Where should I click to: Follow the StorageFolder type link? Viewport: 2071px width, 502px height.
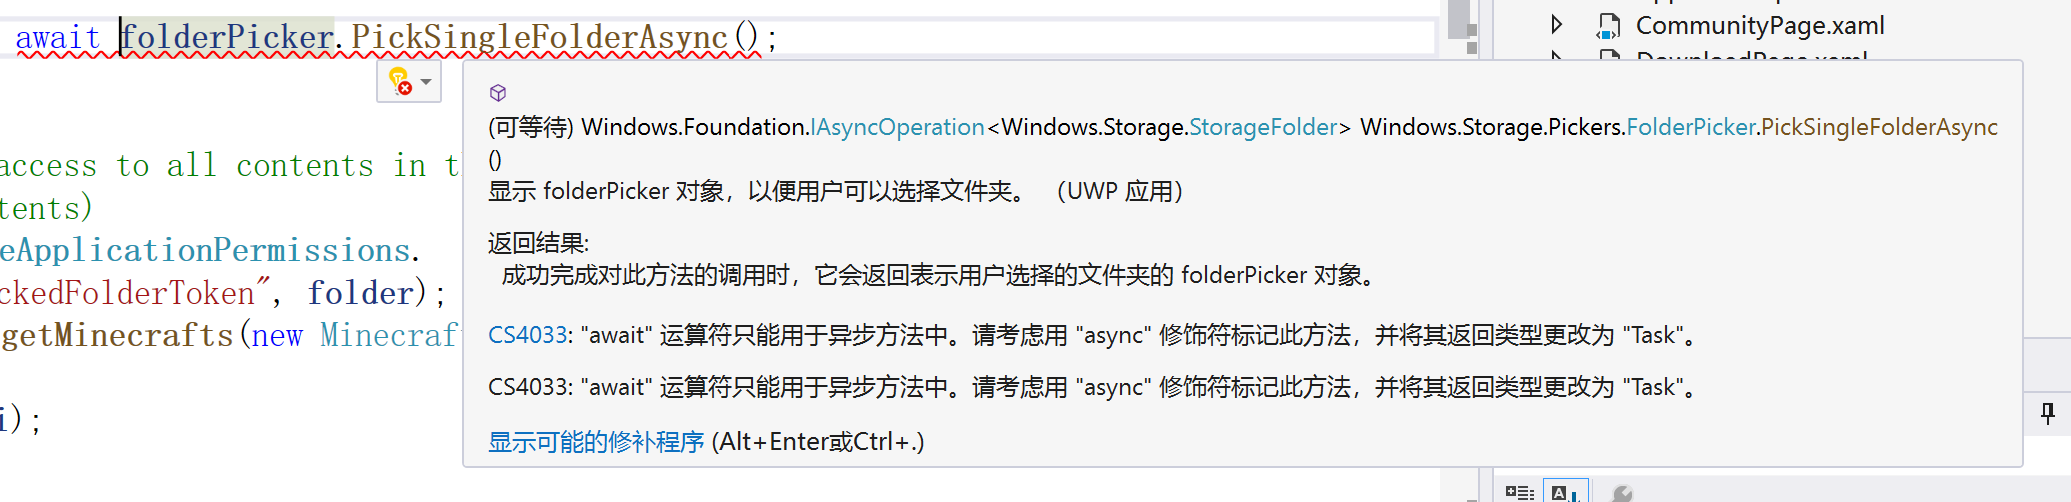(1263, 127)
